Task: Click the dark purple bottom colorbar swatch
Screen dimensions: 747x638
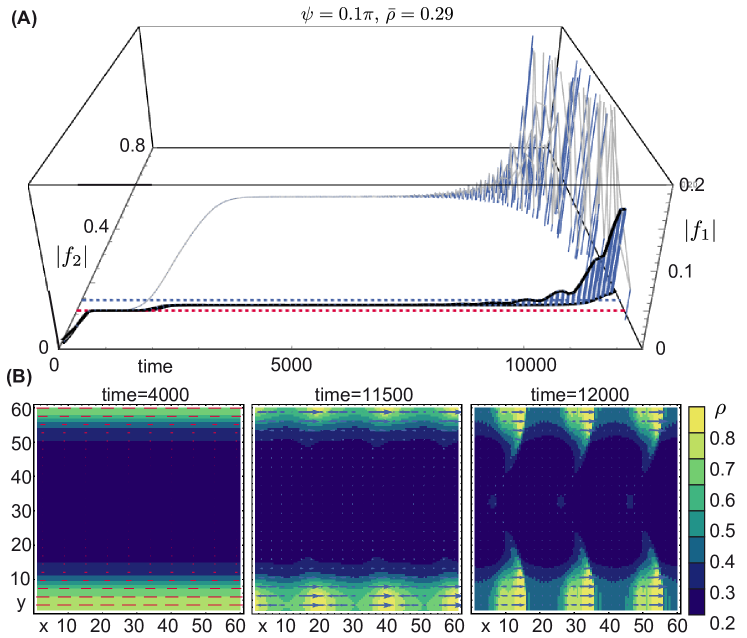Action: pyautogui.click(x=697, y=601)
